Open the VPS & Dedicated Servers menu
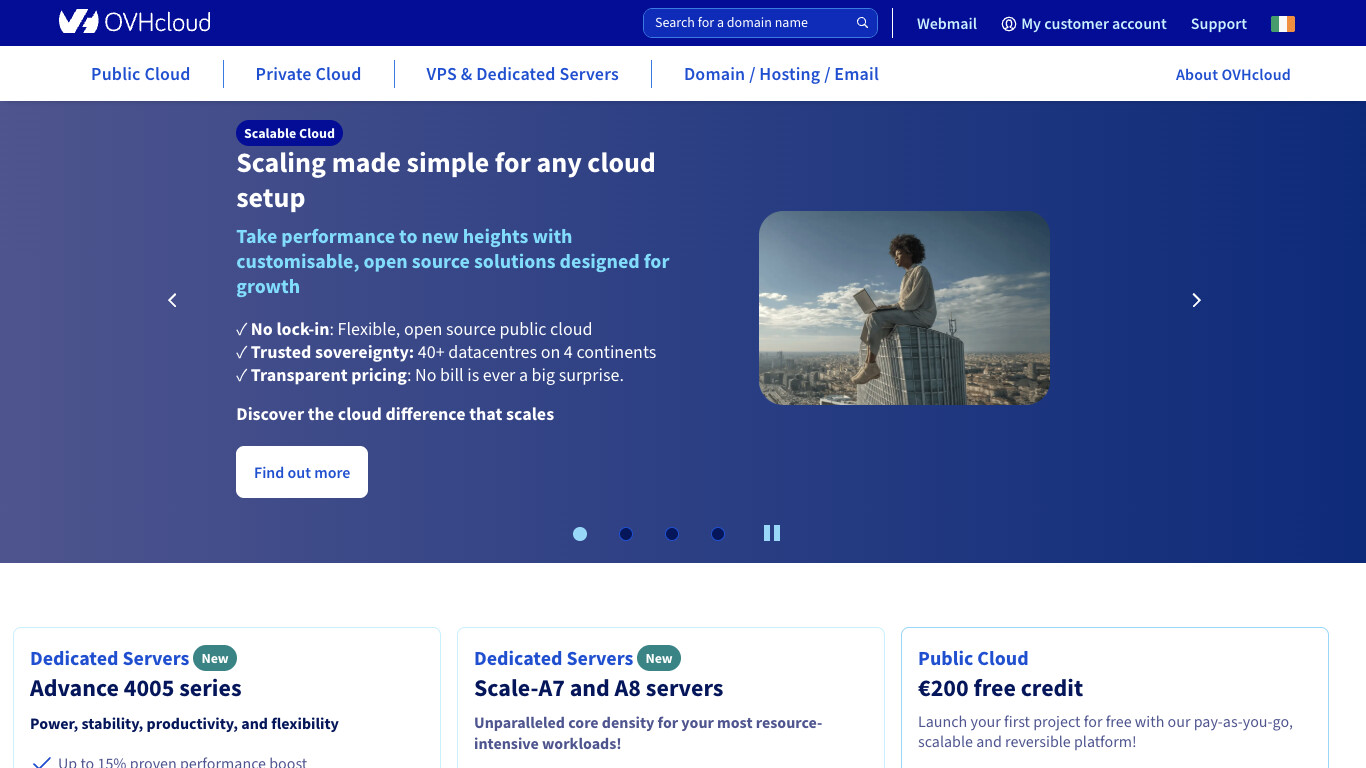1366x768 pixels. (x=522, y=73)
